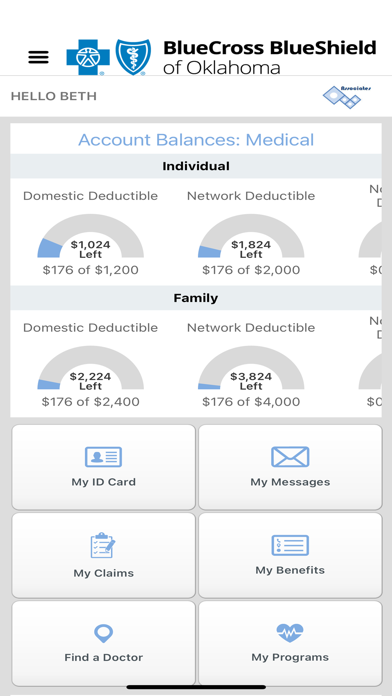Select Individual Domestic Deductible gauge
Viewport: 392px width, 696px height.
coord(91,236)
